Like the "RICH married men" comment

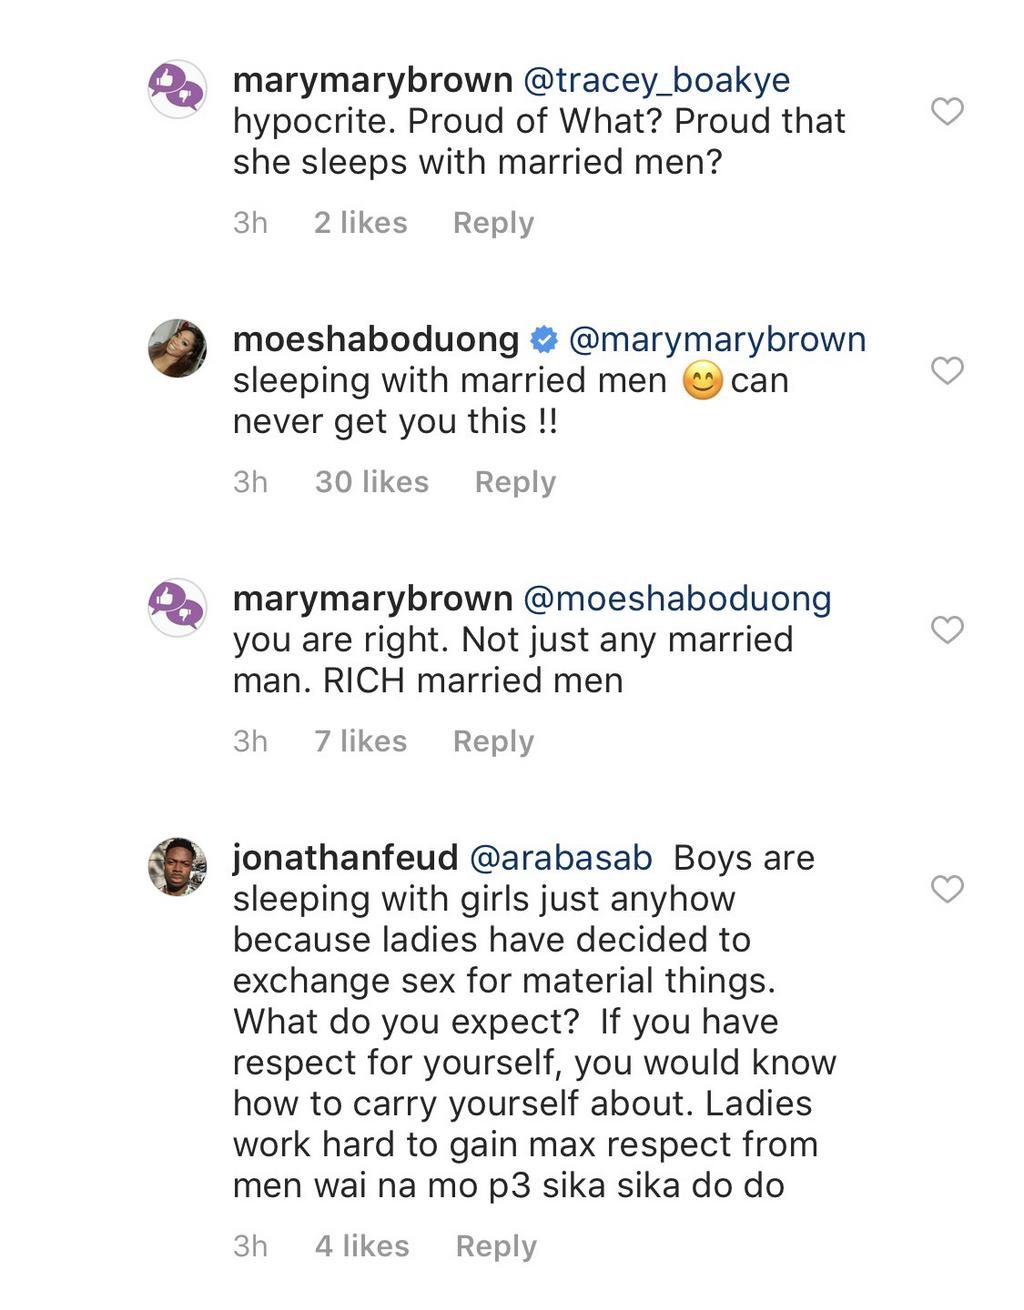pos(947,630)
